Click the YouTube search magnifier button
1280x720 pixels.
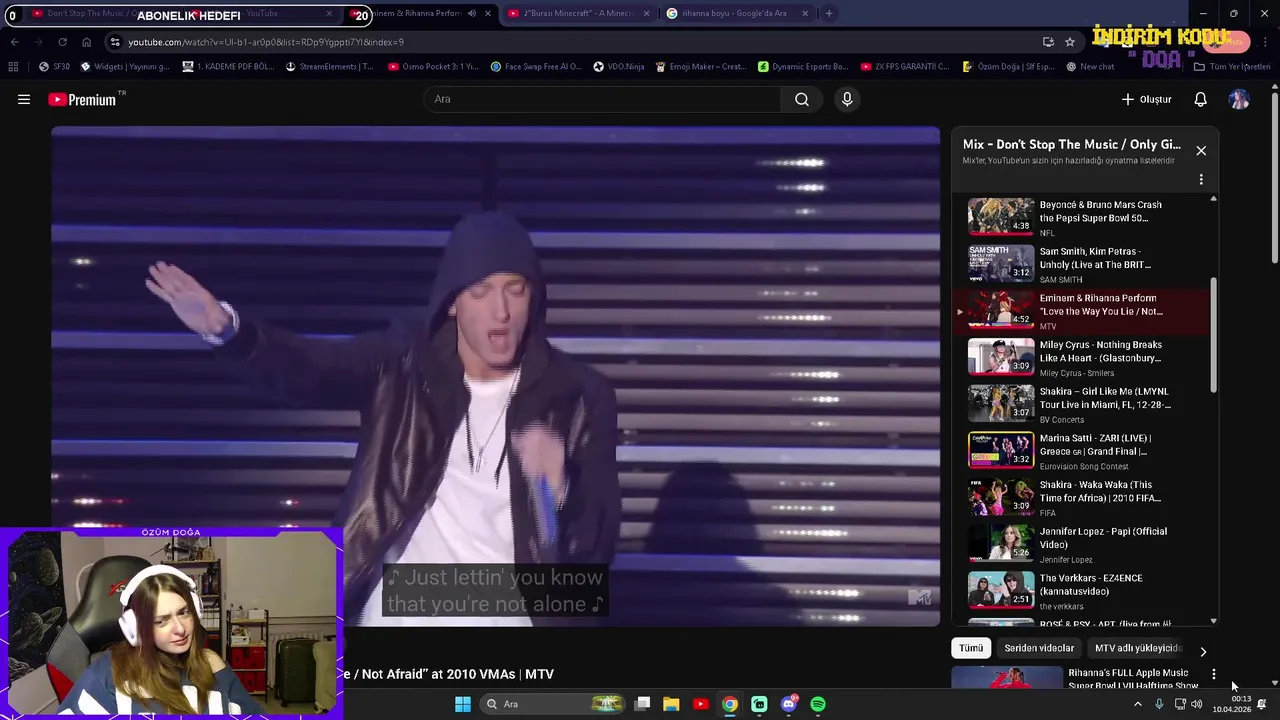tap(802, 99)
